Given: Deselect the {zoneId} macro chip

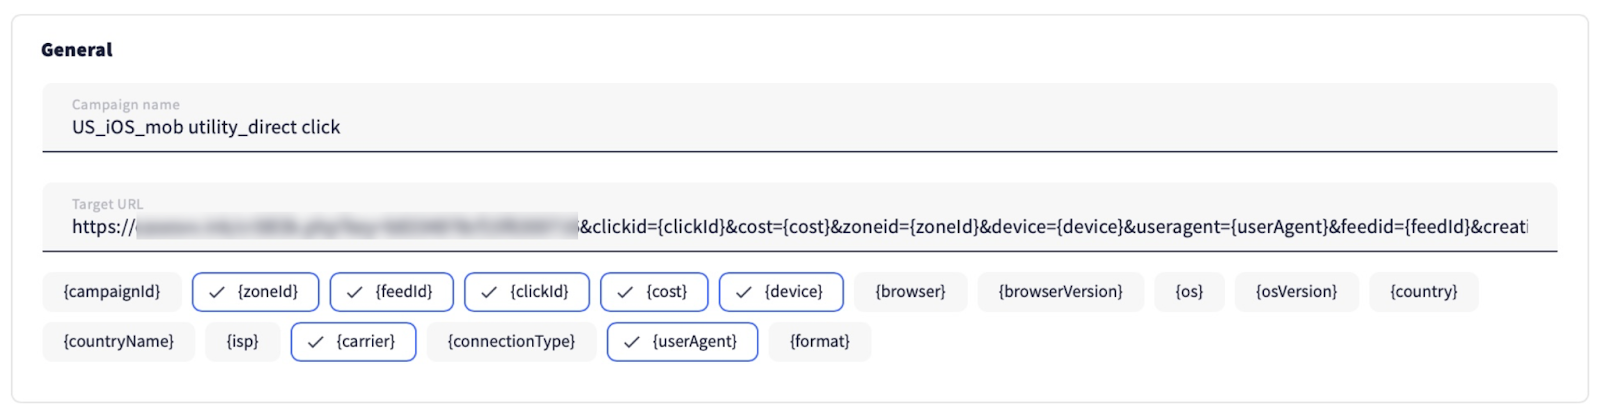Looking at the screenshot, I should tap(256, 292).
